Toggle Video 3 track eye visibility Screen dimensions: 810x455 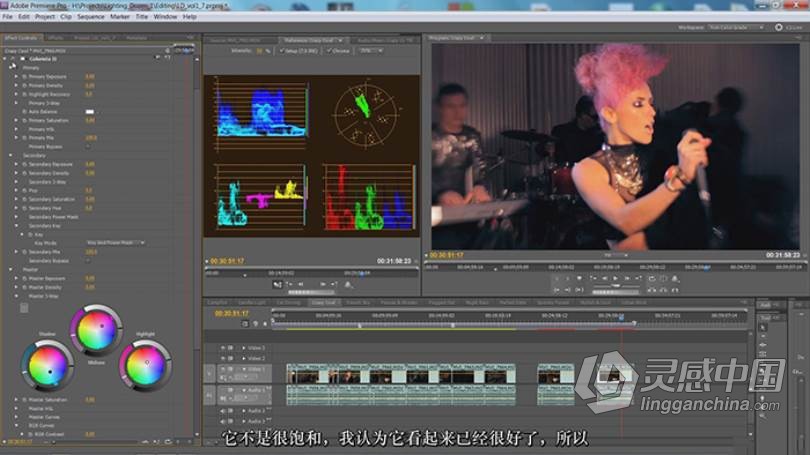tap(223, 347)
